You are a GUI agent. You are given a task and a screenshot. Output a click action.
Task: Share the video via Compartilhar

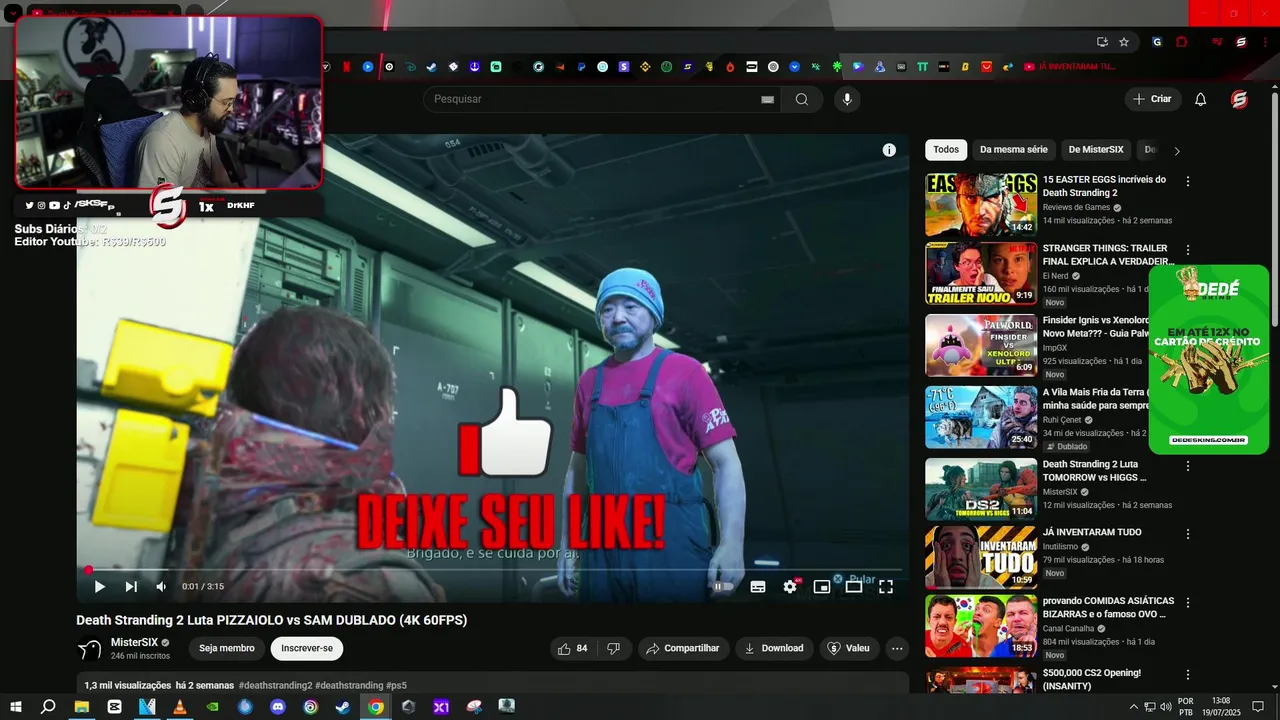click(x=683, y=648)
